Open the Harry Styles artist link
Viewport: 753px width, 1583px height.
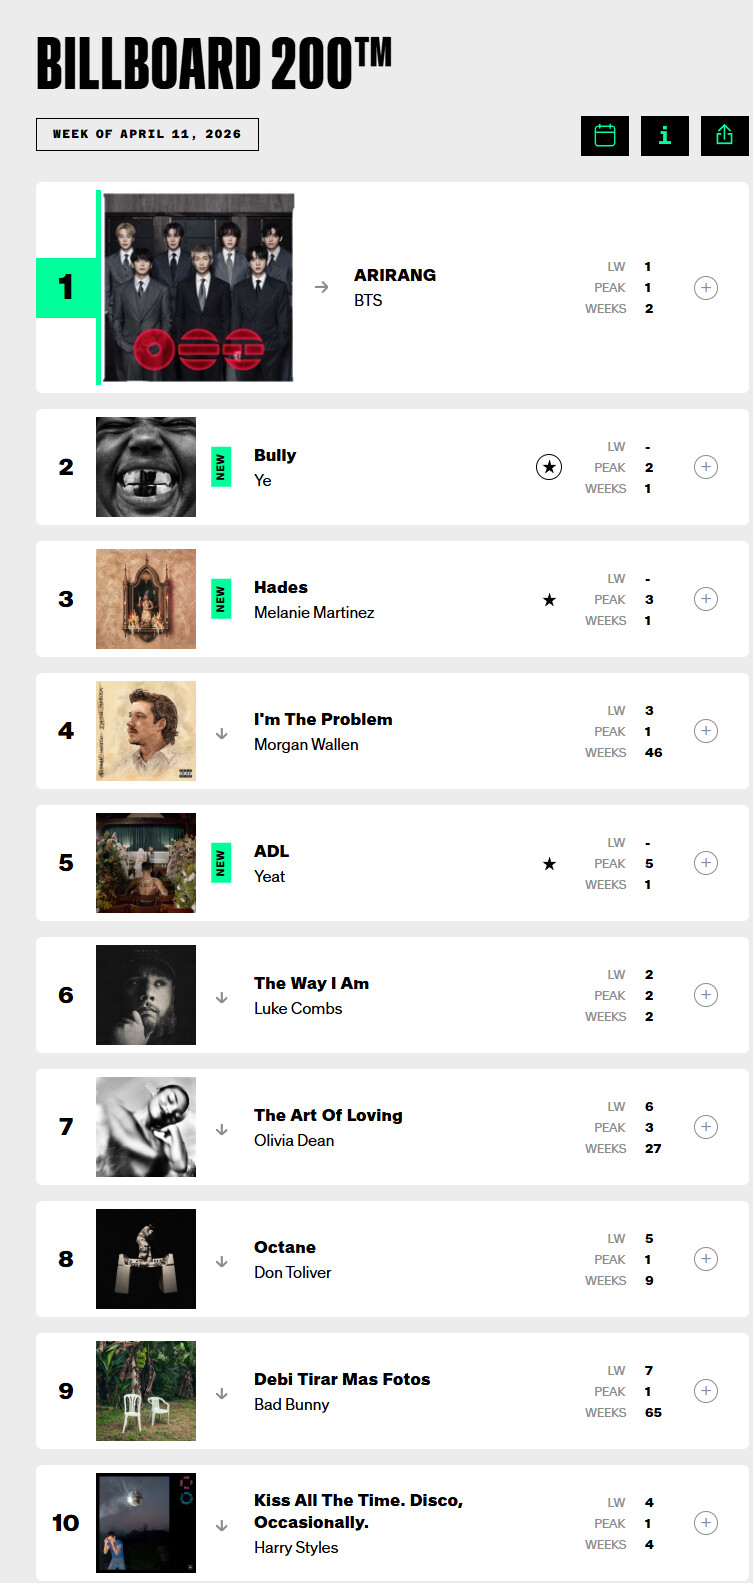pyautogui.click(x=296, y=1547)
